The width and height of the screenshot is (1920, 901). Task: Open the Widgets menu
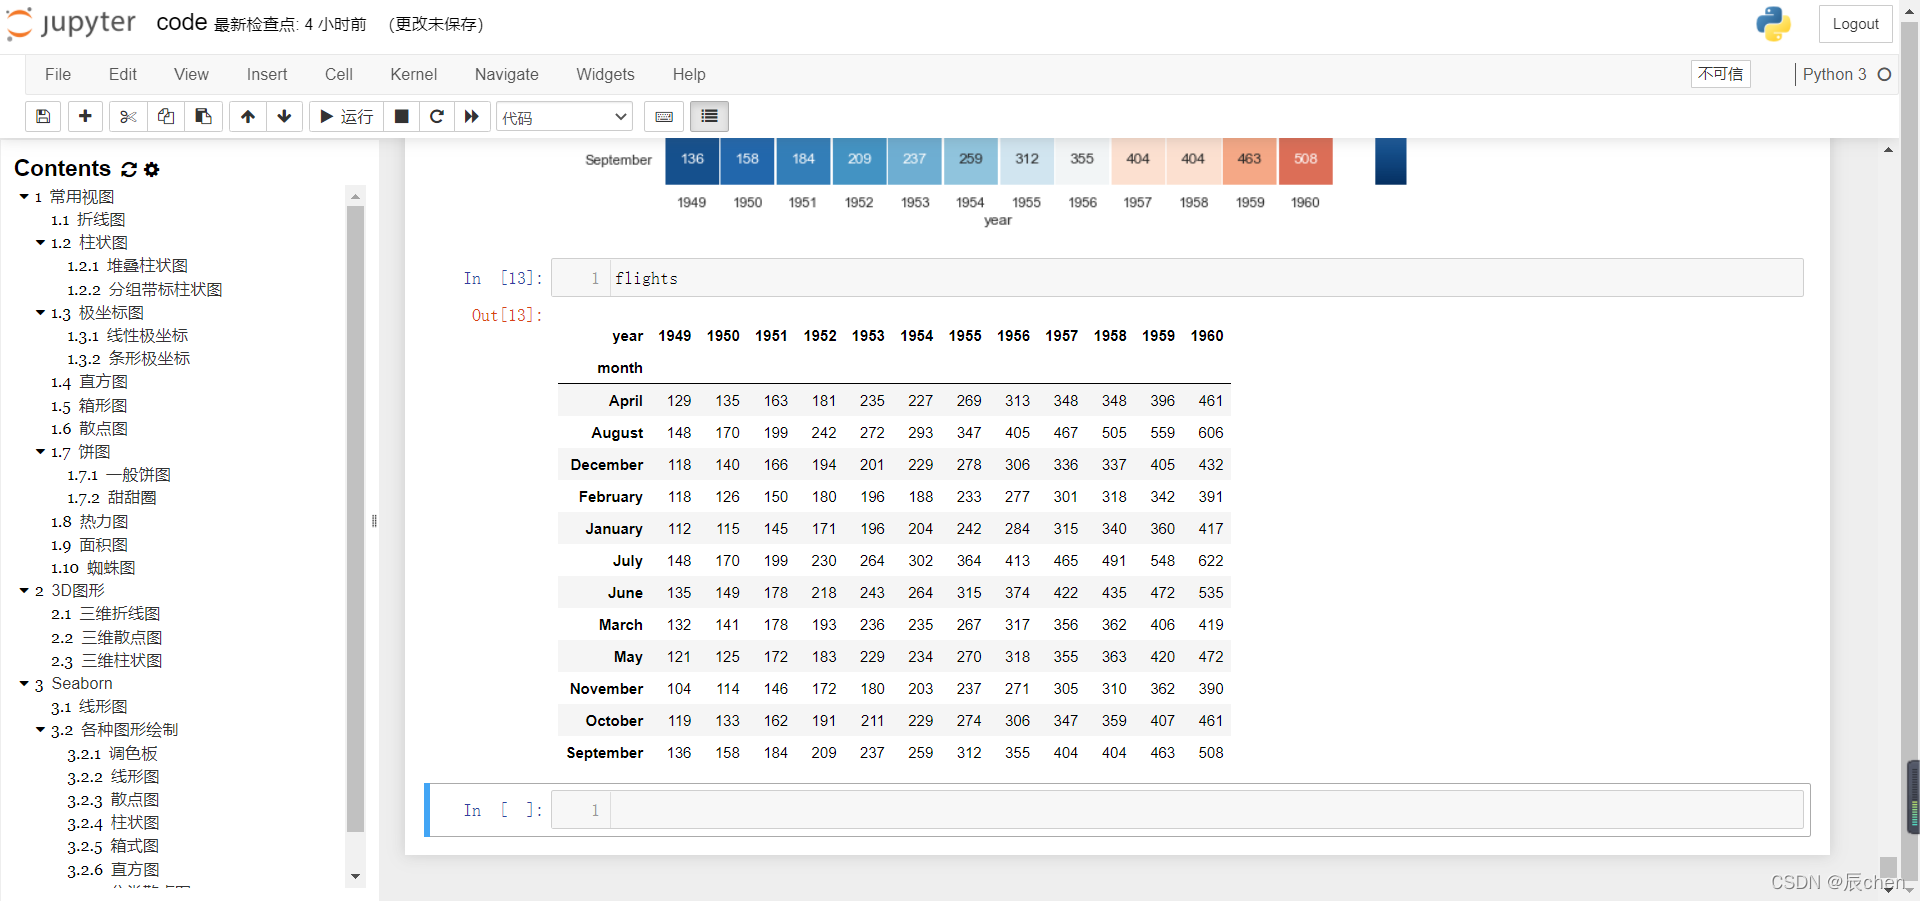click(605, 74)
